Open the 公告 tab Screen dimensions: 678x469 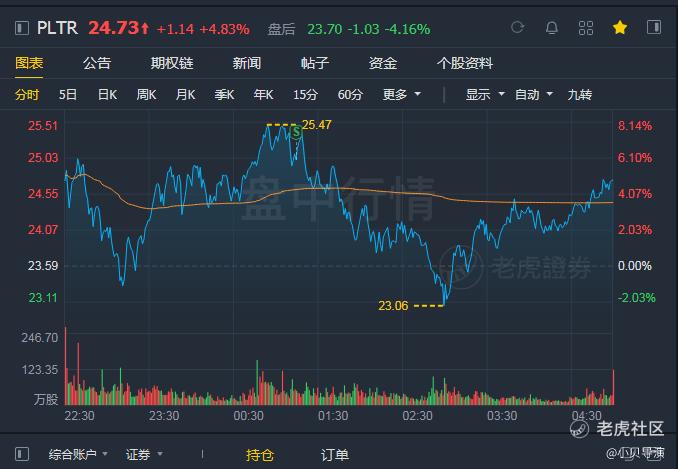point(97,63)
